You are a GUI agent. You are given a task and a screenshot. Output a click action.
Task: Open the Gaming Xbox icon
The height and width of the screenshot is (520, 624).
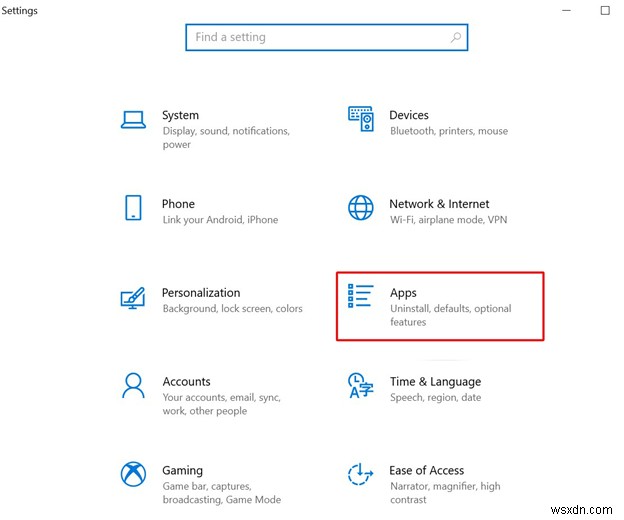133,474
